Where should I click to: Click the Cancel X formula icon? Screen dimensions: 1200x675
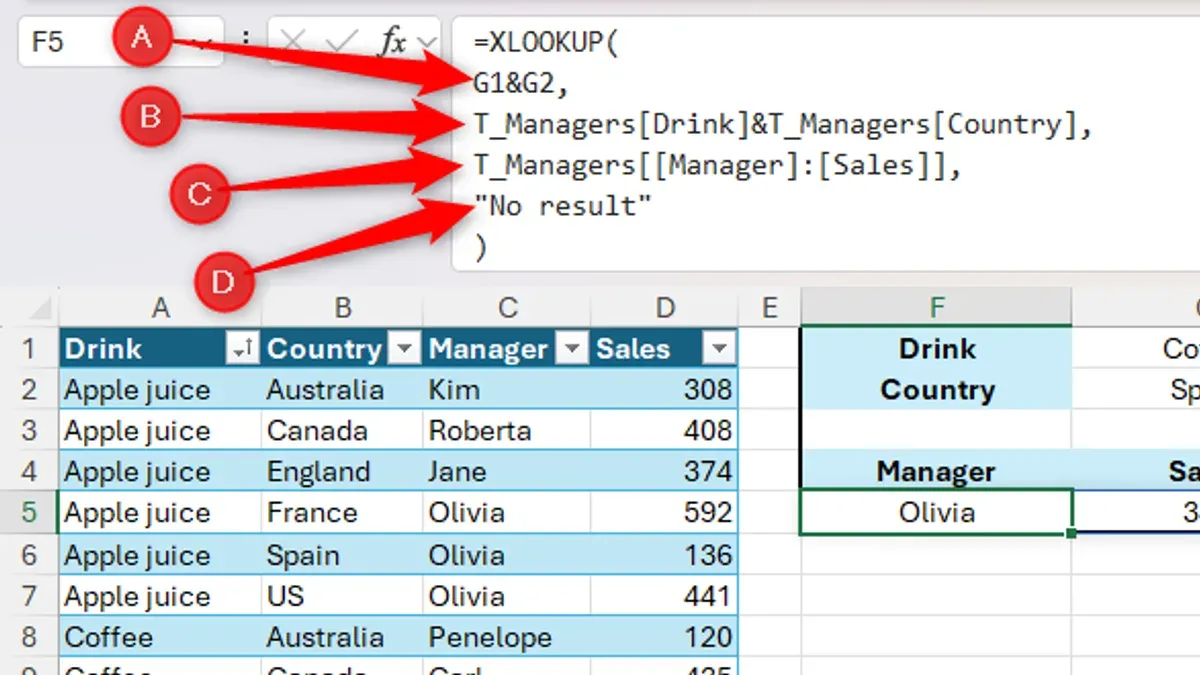tap(293, 42)
